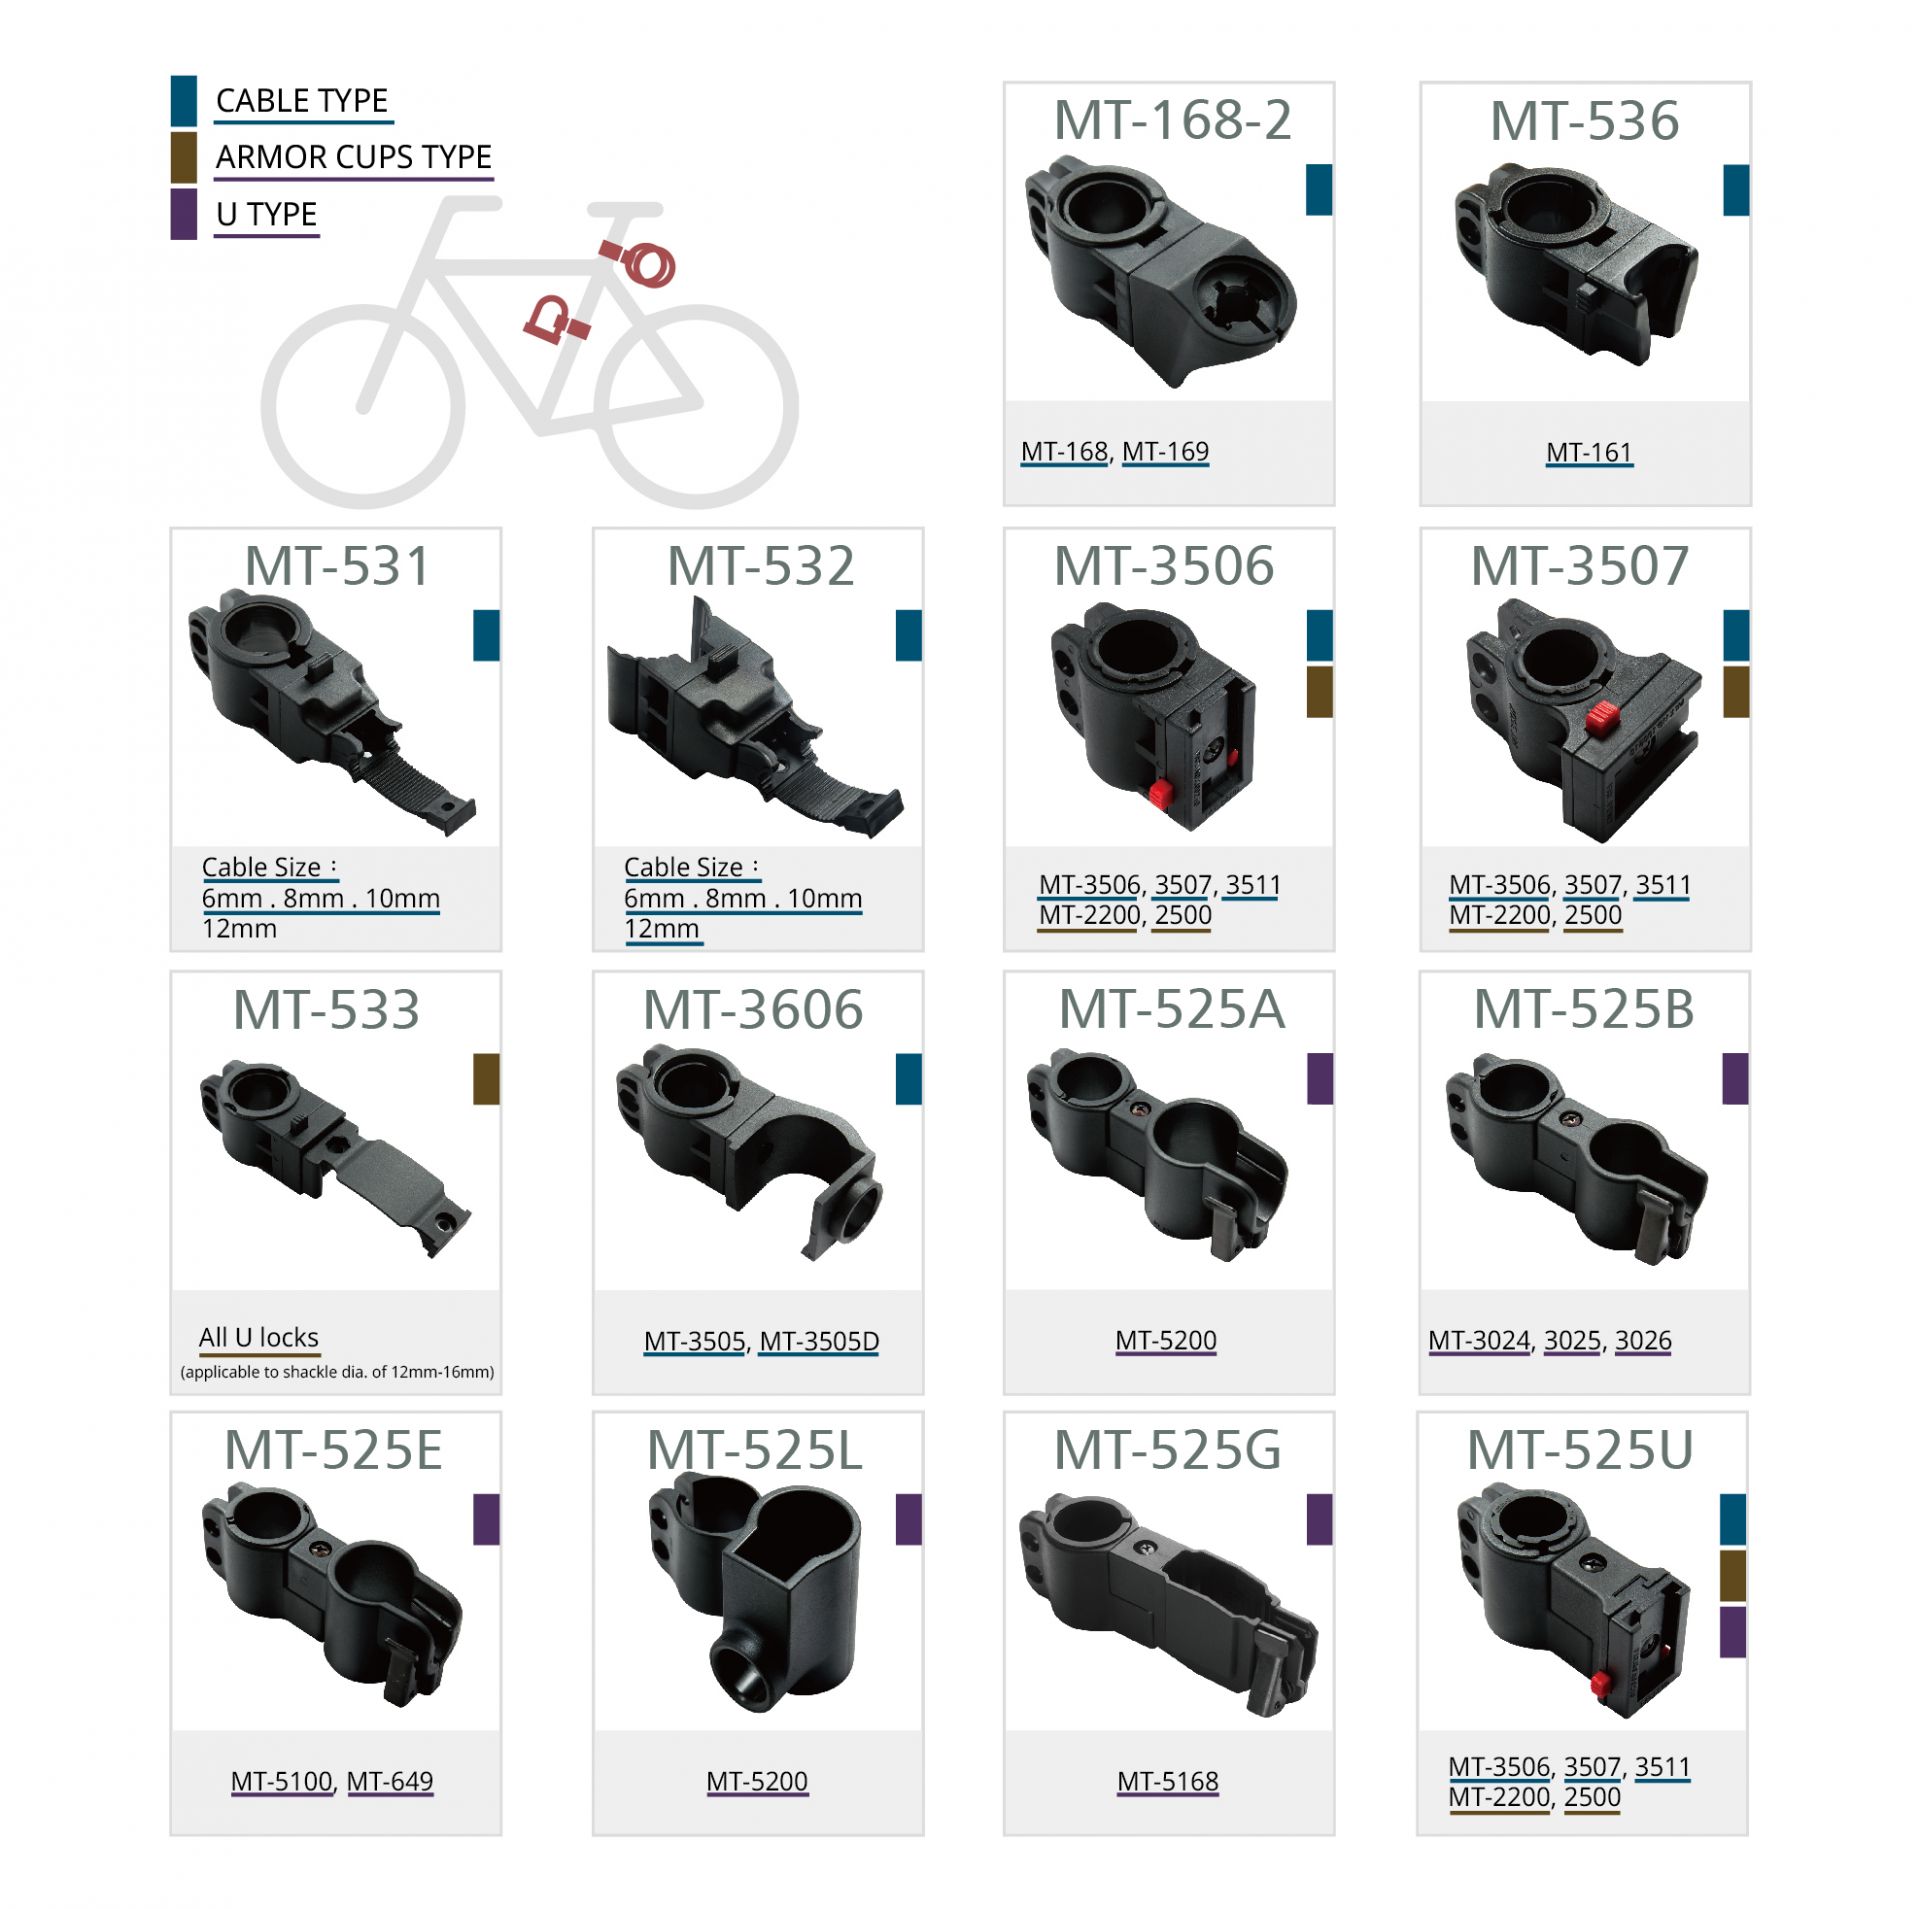Click the MT-3507 bracket photo
Screen dimensions: 1920x1909
1582,720
